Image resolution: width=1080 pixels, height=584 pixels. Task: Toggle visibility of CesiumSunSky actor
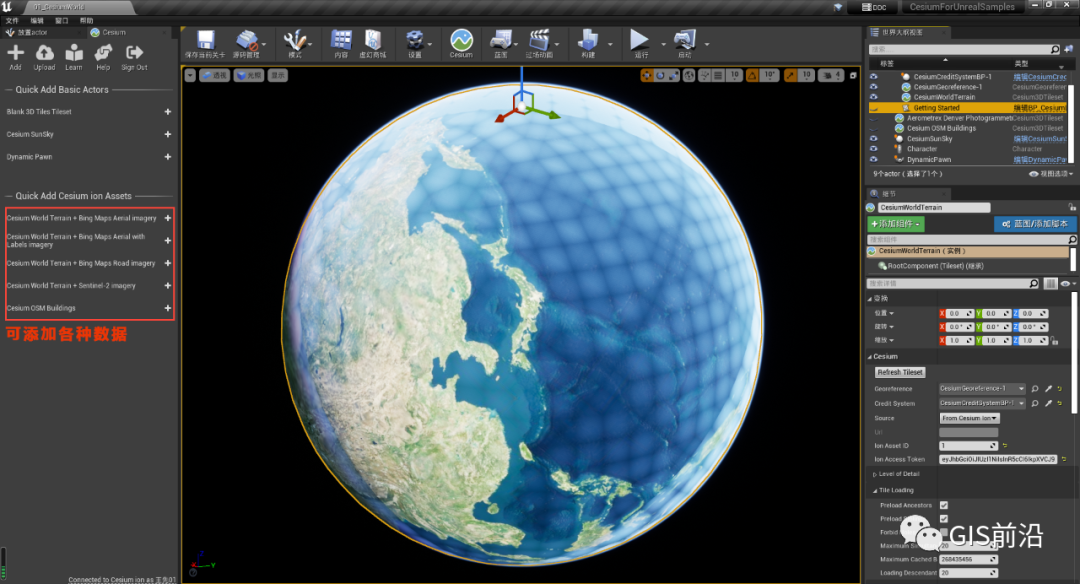point(873,138)
